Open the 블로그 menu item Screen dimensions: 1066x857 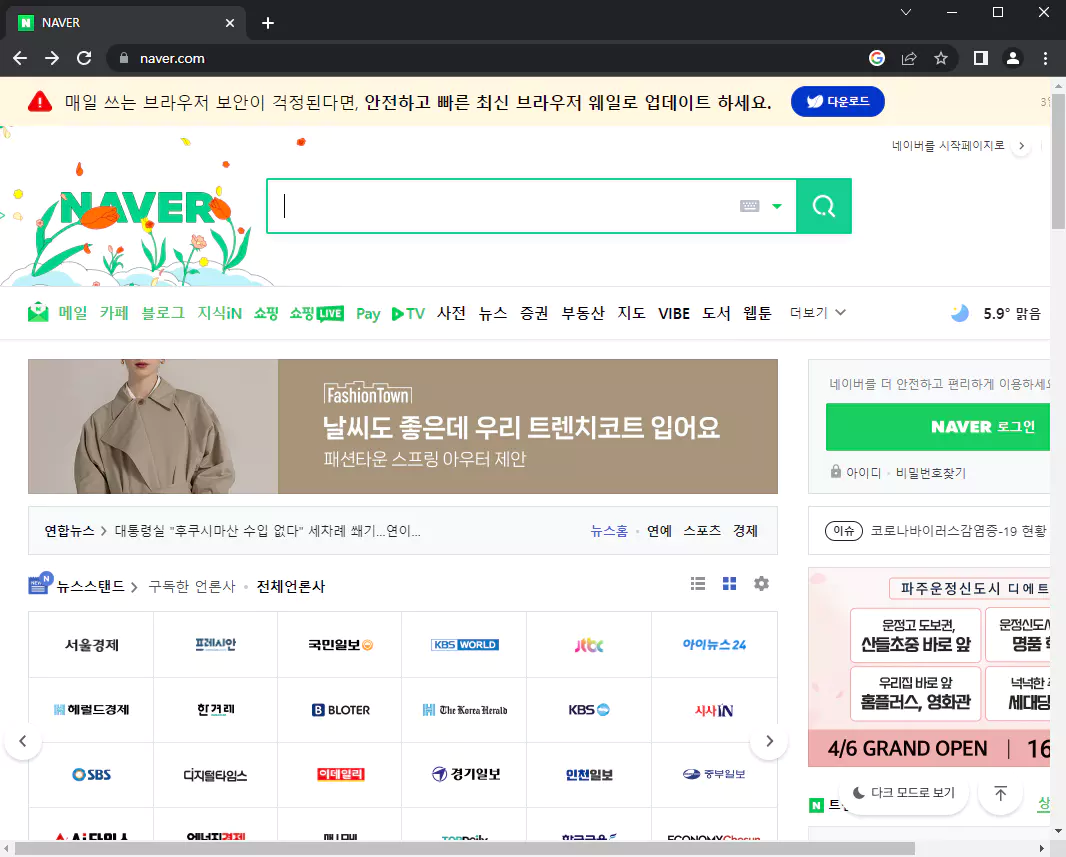tap(163, 313)
